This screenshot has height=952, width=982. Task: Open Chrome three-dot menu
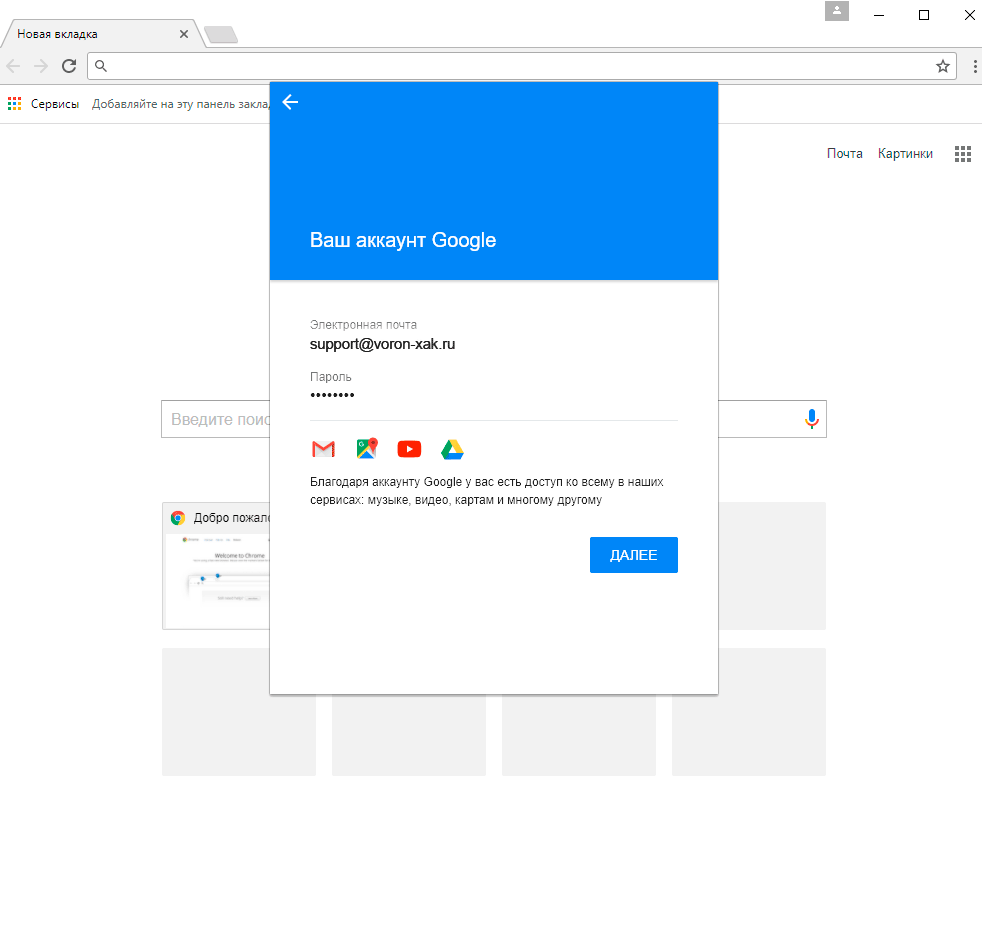[x=975, y=66]
